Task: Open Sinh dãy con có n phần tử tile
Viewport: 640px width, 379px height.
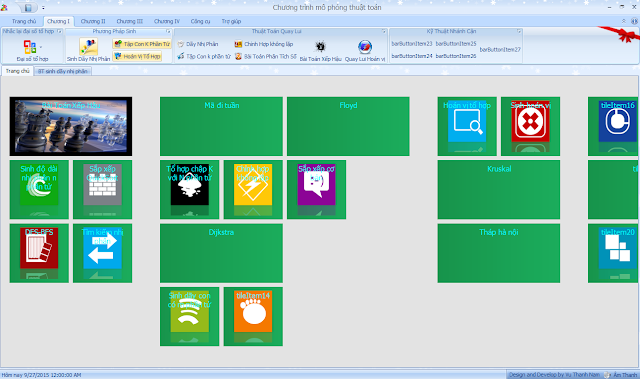Action: tap(189, 317)
